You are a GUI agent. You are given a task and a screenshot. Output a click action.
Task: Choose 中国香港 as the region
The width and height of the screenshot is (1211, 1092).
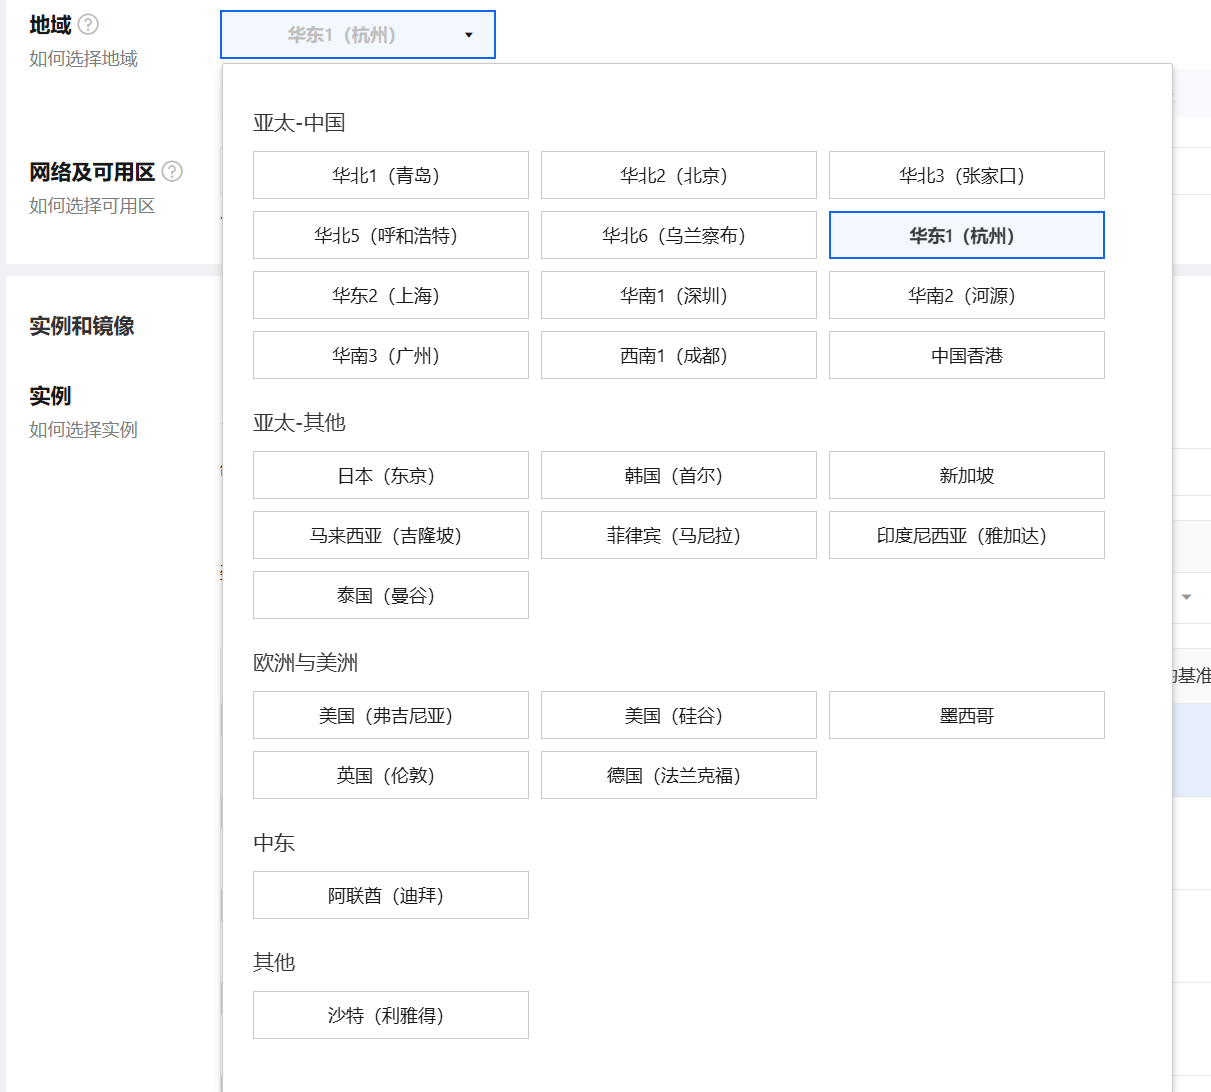966,356
